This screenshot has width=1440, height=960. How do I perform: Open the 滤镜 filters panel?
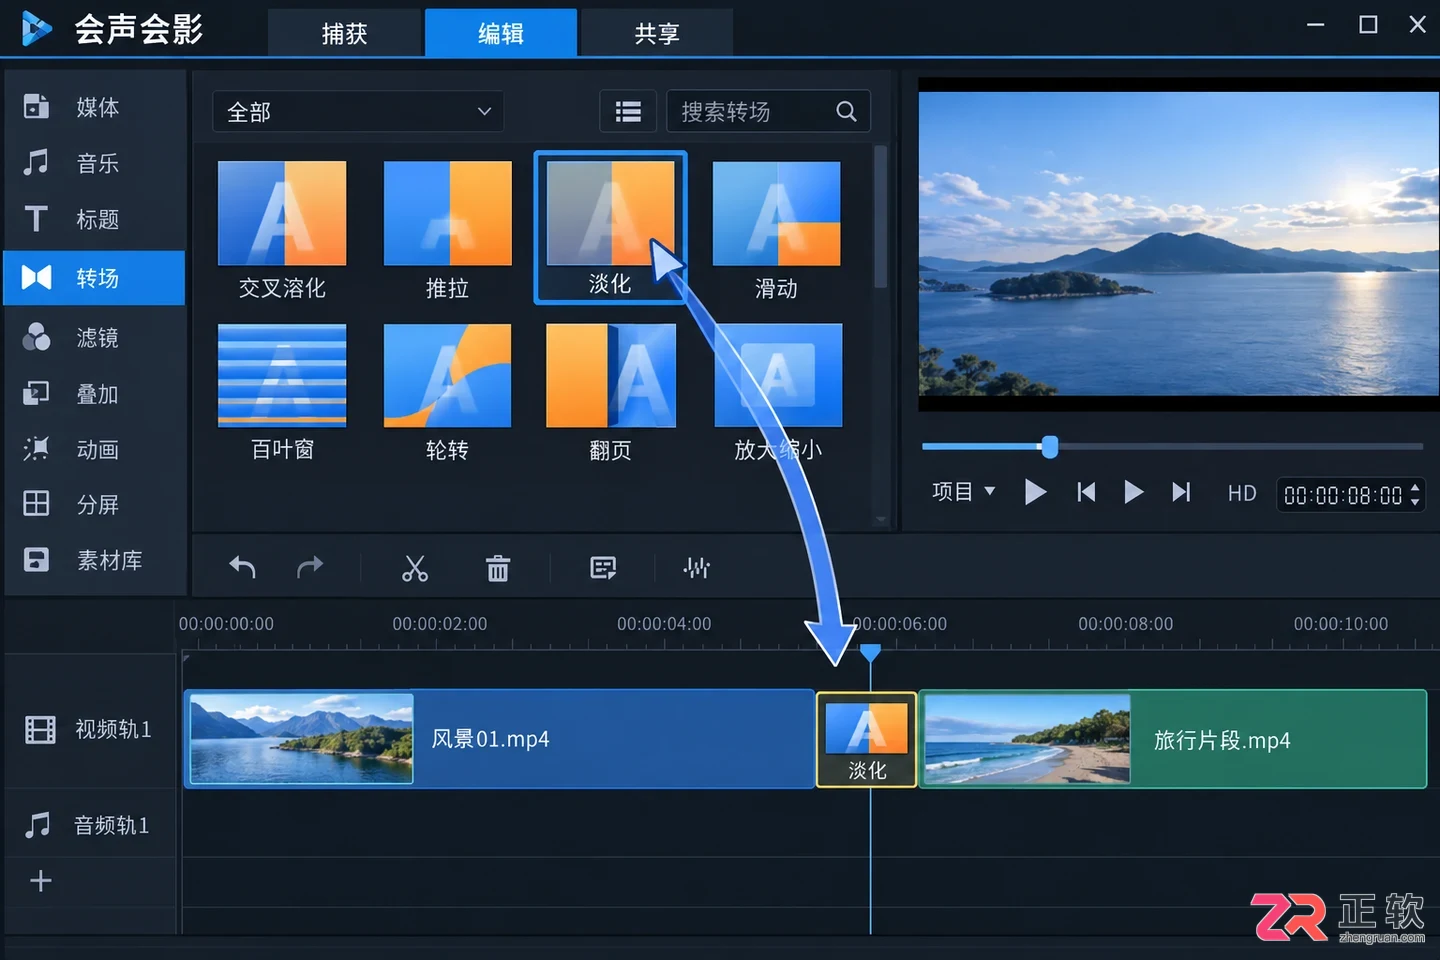pyautogui.click(x=94, y=337)
